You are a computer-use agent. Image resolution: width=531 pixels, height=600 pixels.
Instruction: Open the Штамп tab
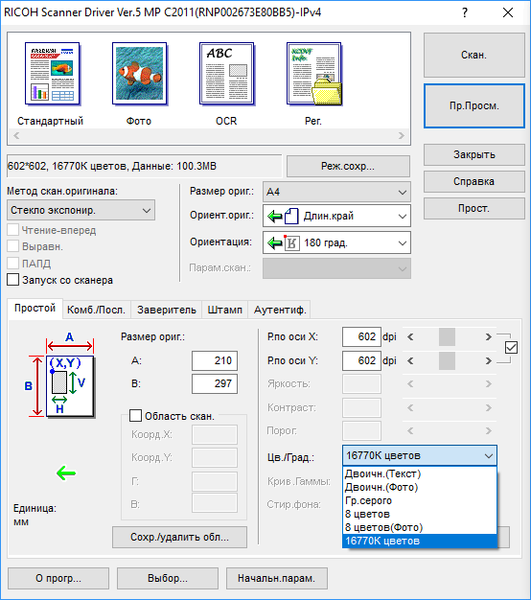pyautogui.click(x=225, y=310)
